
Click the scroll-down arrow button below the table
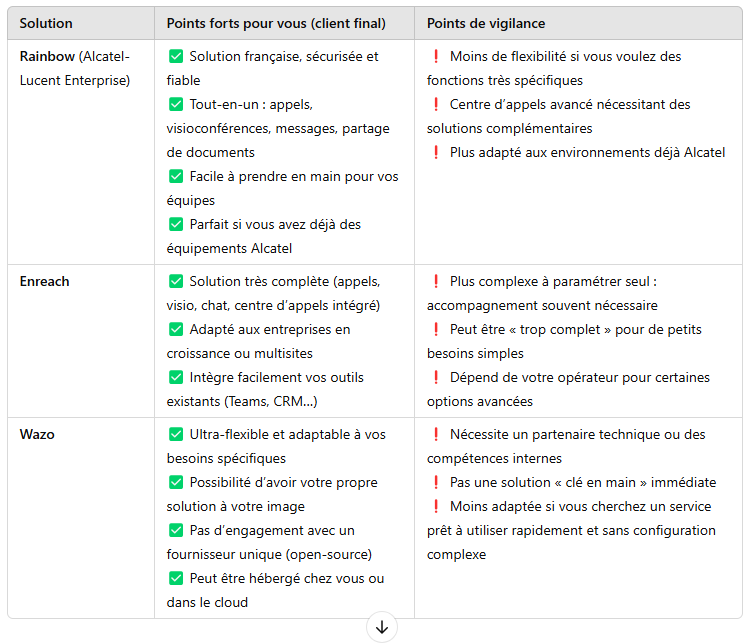tap(381, 627)
